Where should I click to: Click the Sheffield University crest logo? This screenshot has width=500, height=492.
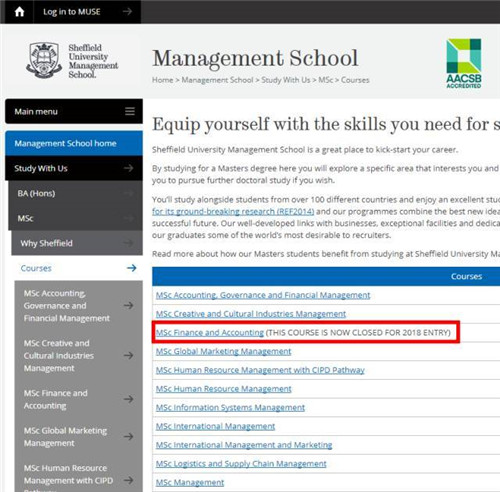click(44, 60)
